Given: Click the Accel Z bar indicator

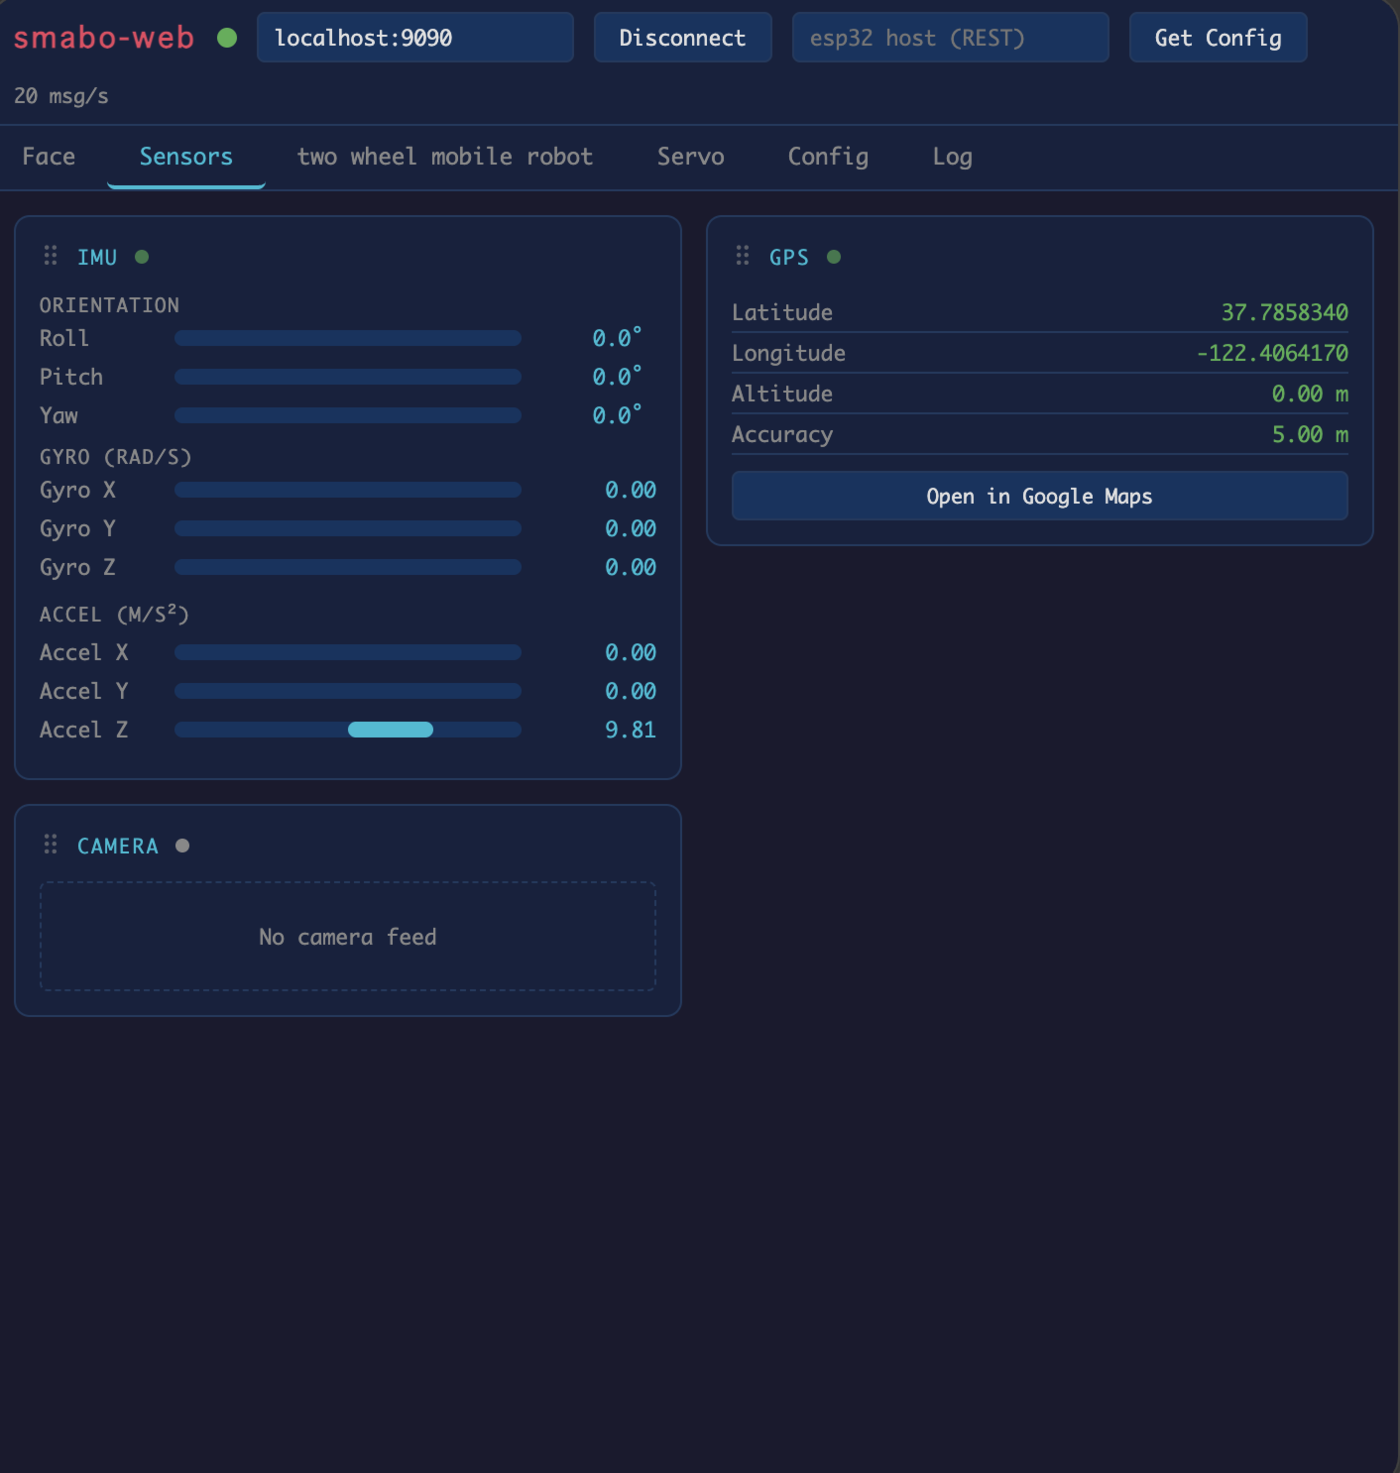Looking at the screenshot, I should click(x=390, y=730).
